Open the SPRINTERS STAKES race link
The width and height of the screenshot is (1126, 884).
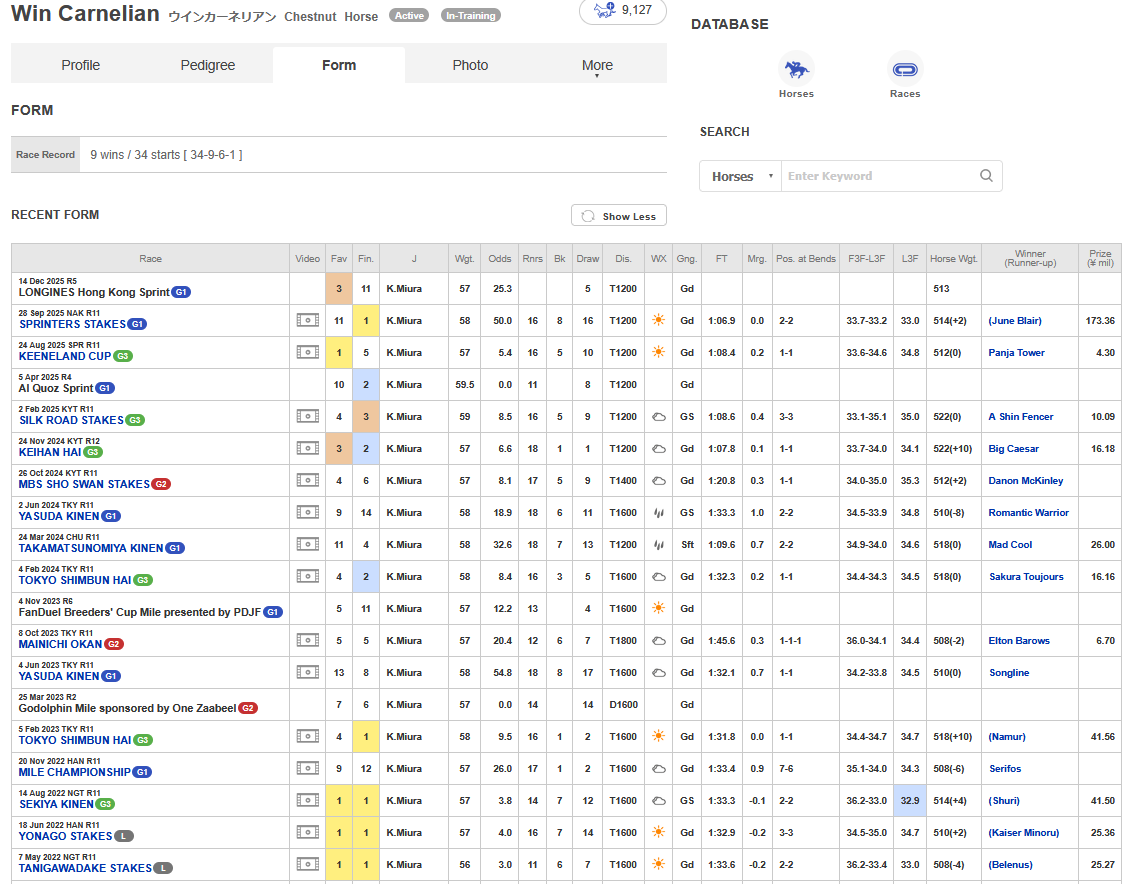click(x=73, y=325)
